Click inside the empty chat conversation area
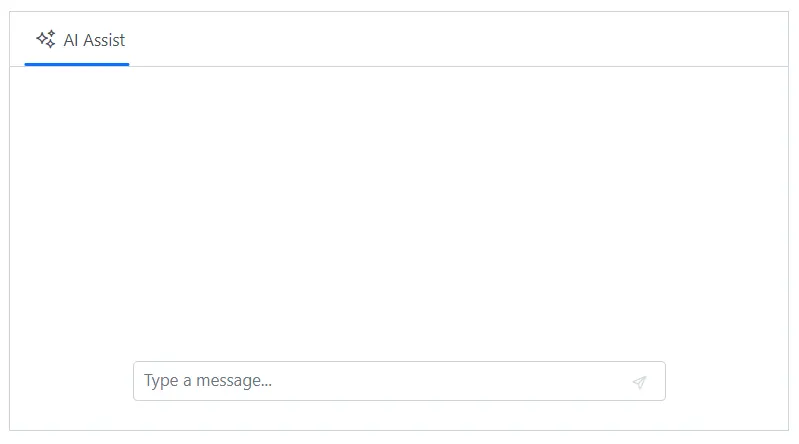This screenshot has height=444, width=799. click(399, 200)
